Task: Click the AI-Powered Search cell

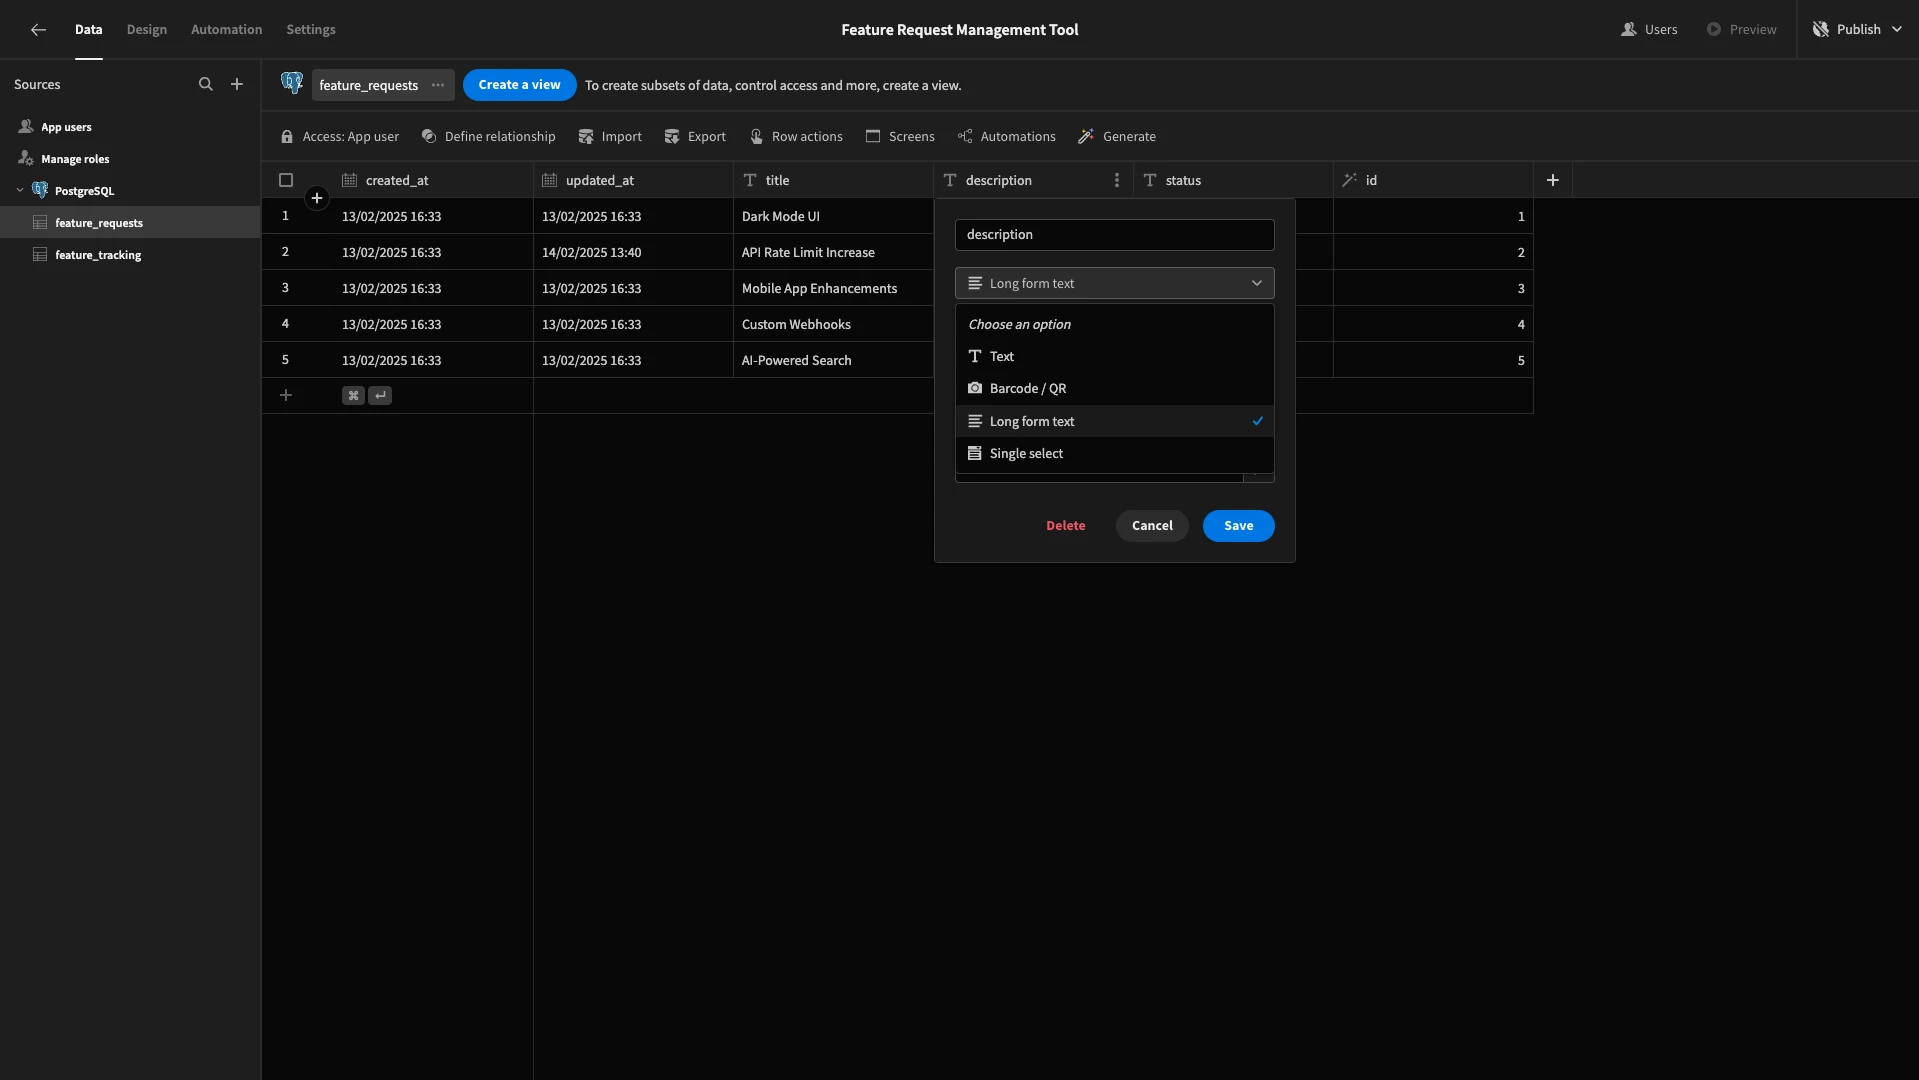Action: (x=833, y=360)
